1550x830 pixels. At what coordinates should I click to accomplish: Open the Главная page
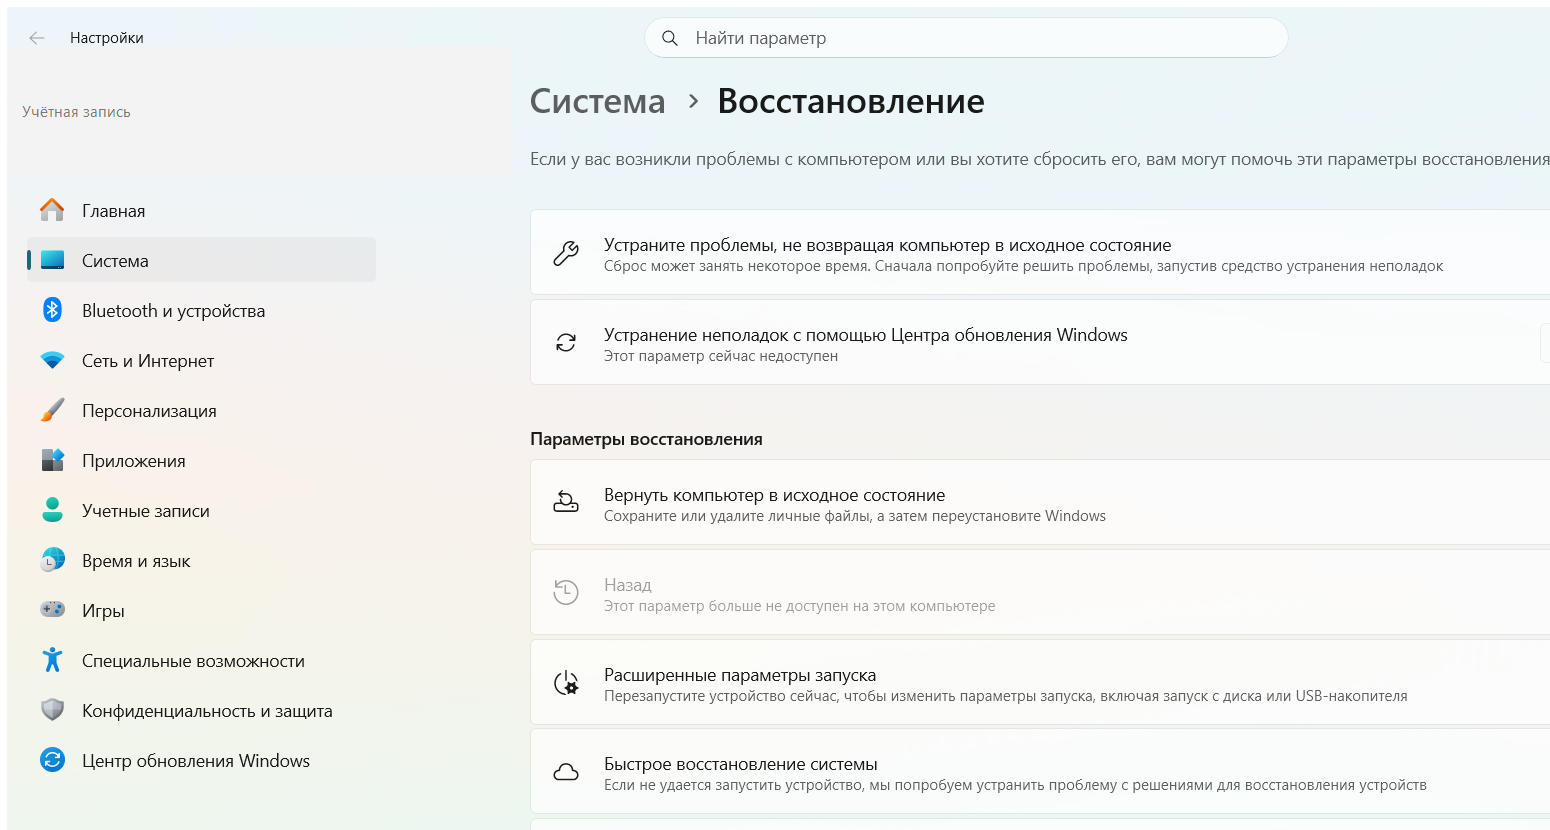(201, 210)
